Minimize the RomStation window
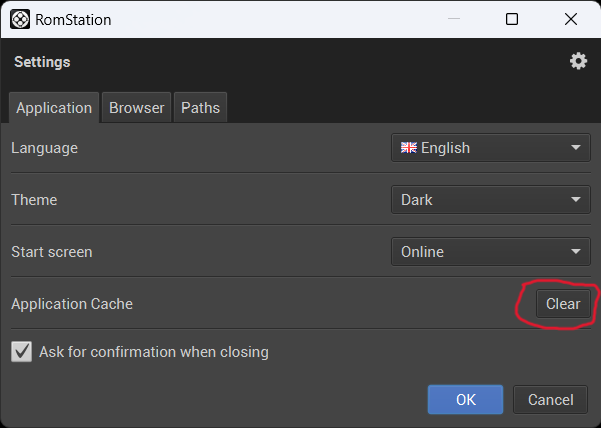 pyautogui.click(x=454, y=19)
